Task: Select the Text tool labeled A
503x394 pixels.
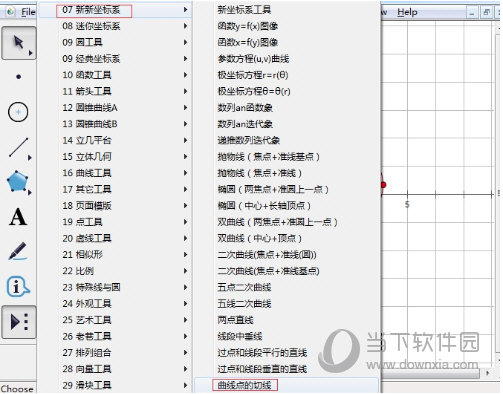Action: pyautogui.click(x=18, y=217)
